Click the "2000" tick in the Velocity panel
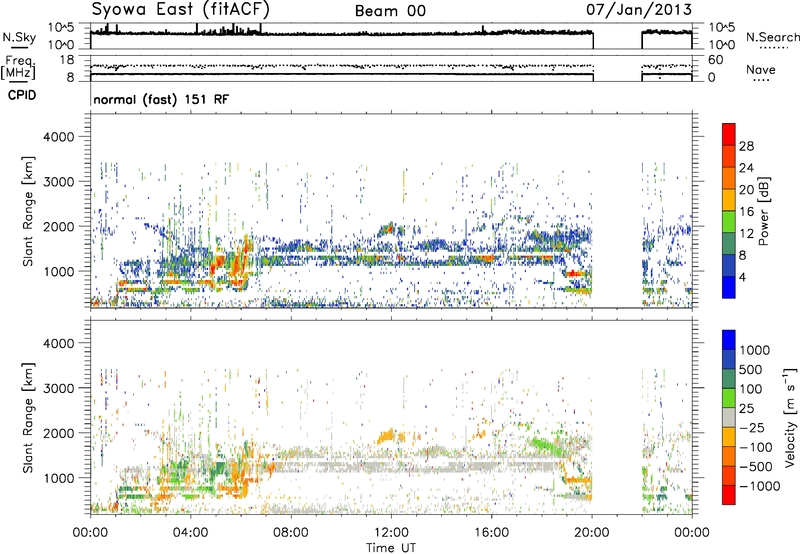Screen dimensions: 800x554 [58, 433]
